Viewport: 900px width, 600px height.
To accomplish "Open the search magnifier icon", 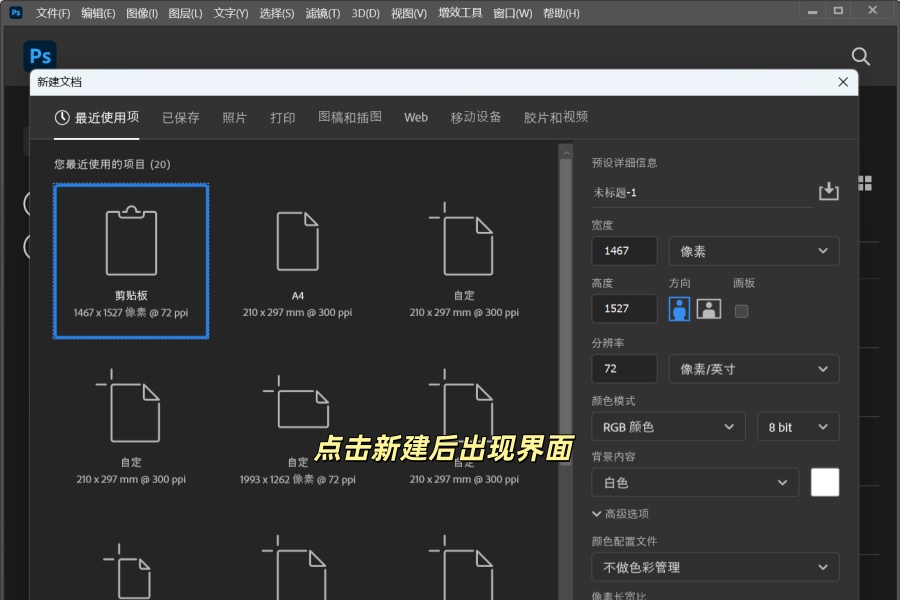I will tap(860, 56).
